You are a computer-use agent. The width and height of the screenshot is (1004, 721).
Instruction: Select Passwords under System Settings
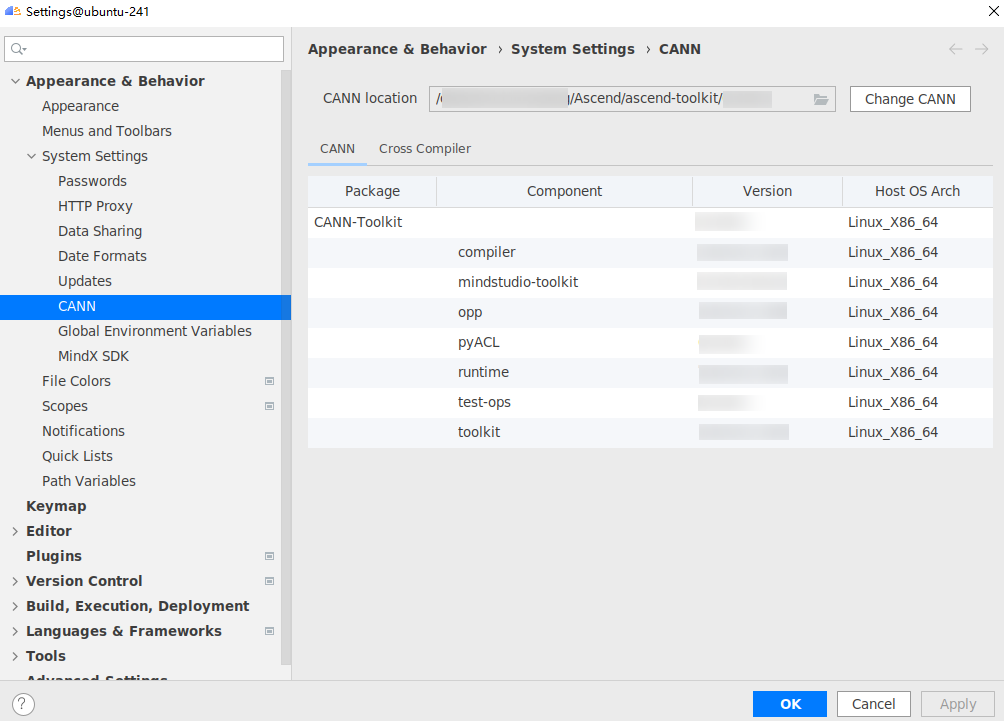point(92,181)
